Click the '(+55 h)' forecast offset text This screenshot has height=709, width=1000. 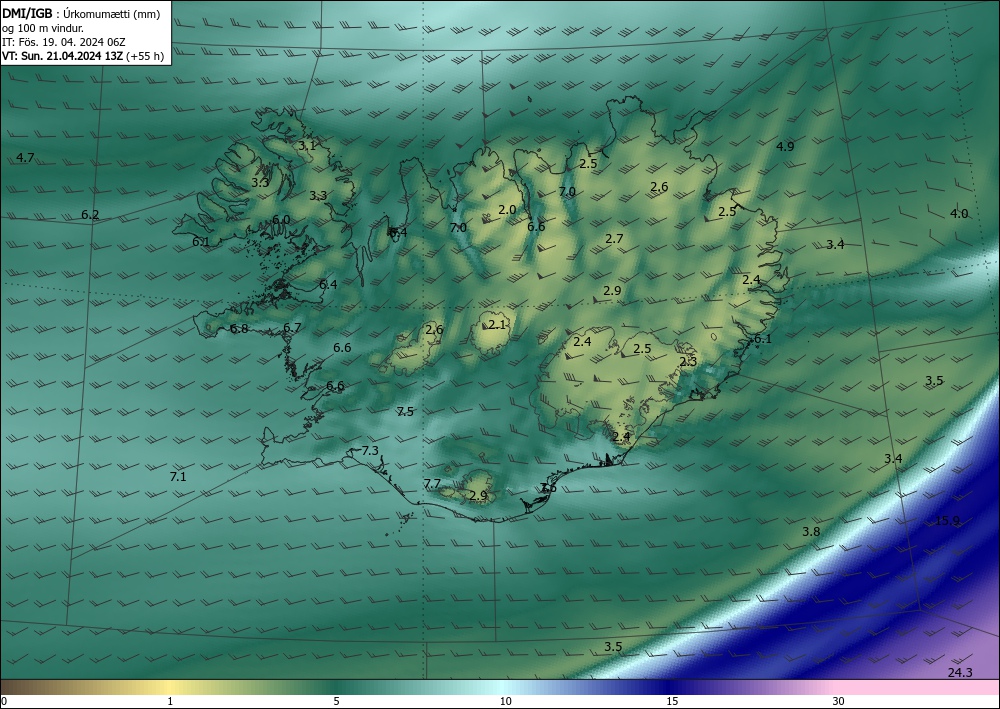coord(145,56)
